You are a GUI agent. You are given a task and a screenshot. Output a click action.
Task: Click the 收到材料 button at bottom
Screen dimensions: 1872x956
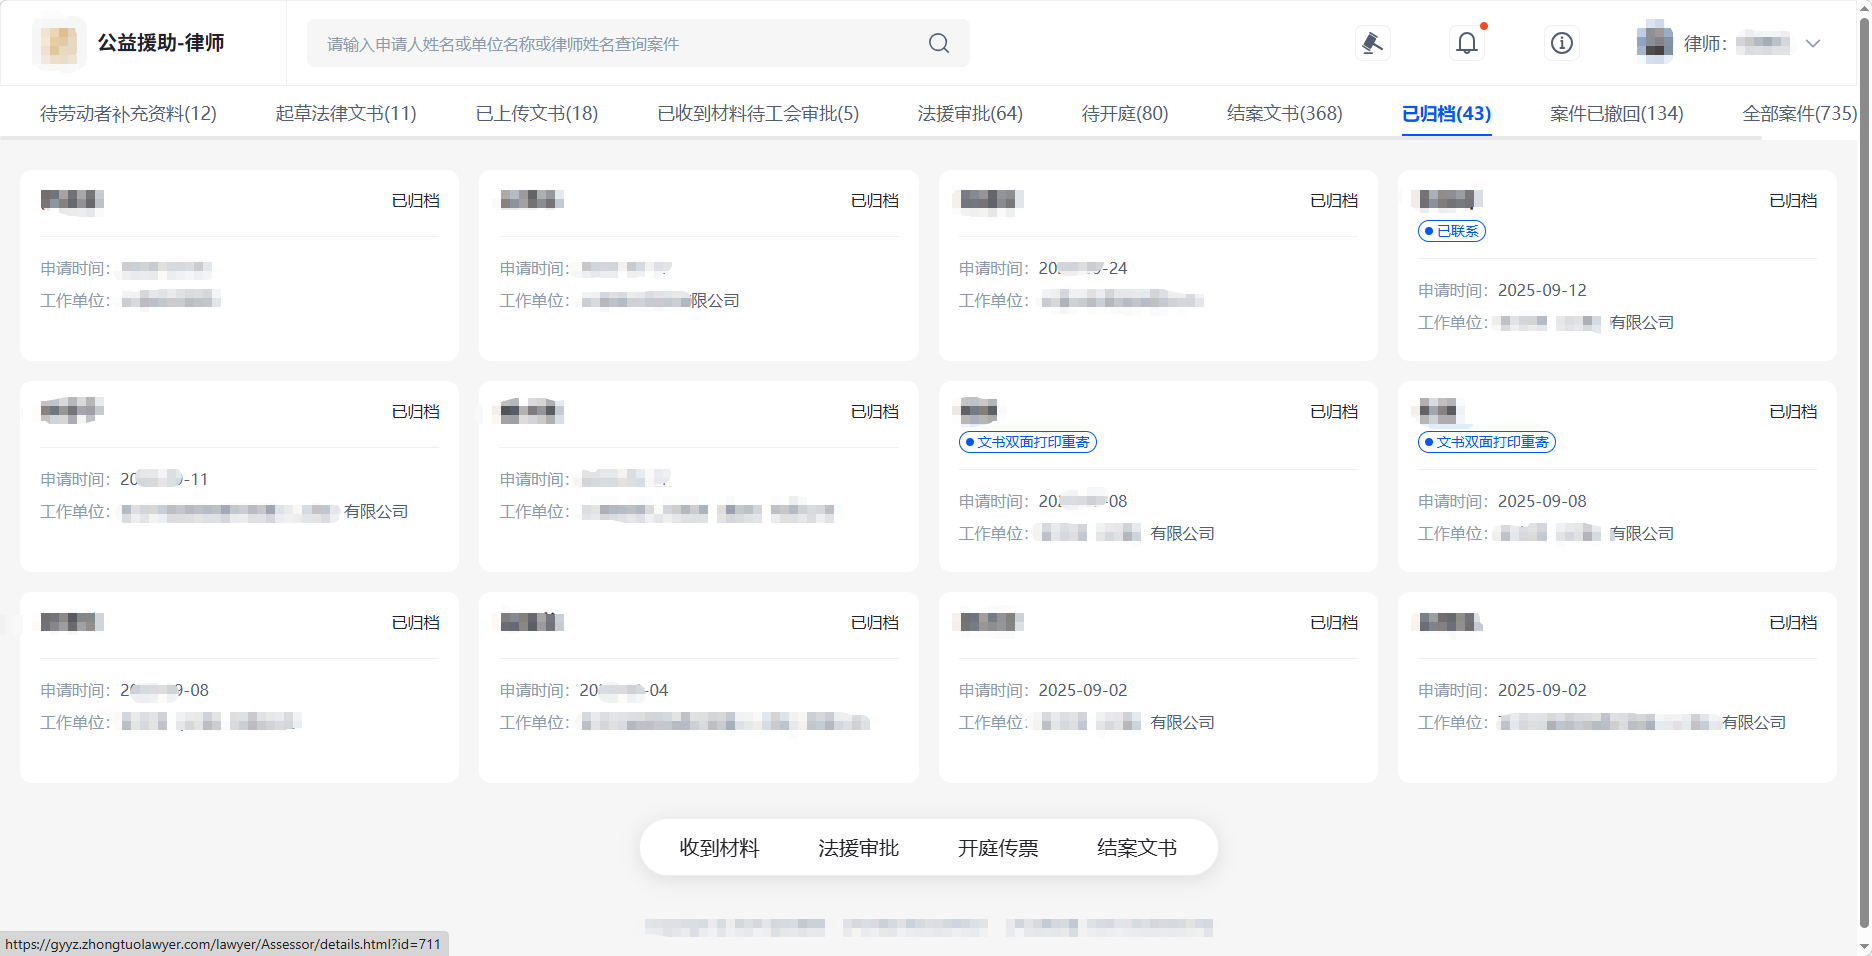(719, 848)
